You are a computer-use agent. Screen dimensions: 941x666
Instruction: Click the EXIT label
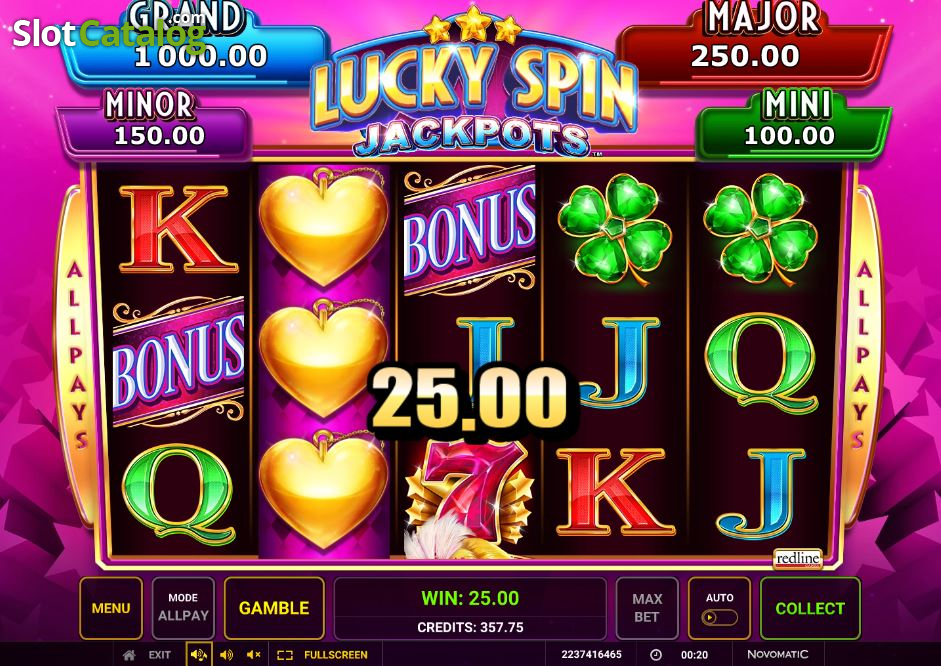pos(160,655)
